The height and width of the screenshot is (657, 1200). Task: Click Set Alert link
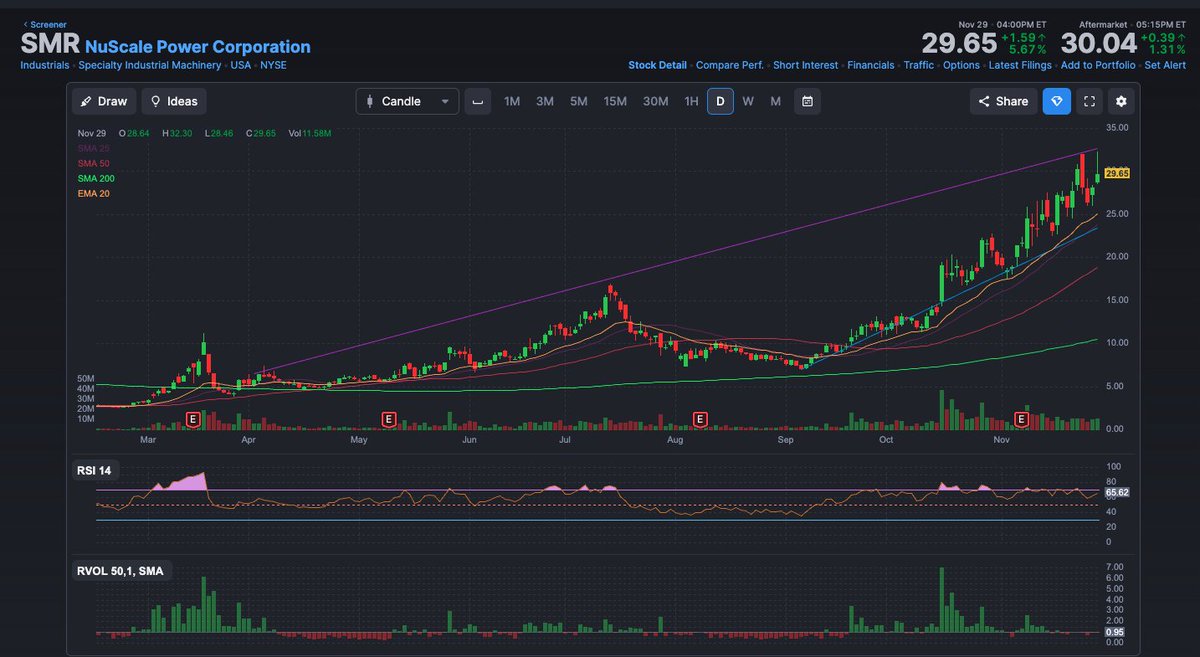(1166, 65)
